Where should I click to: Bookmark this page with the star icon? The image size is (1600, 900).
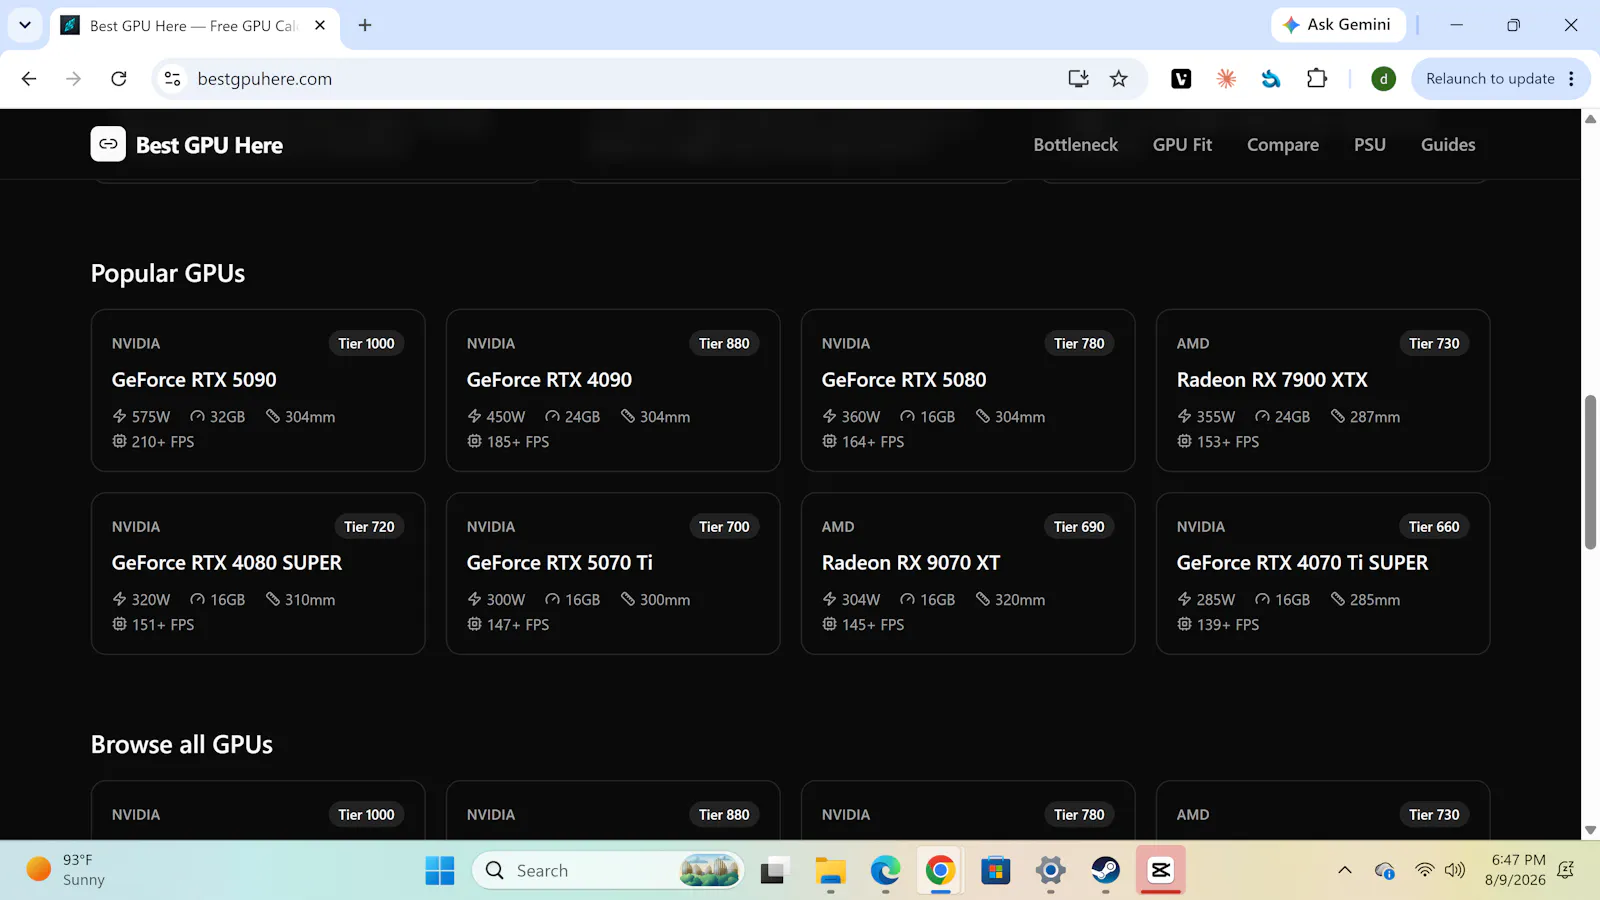(1119, 79)
